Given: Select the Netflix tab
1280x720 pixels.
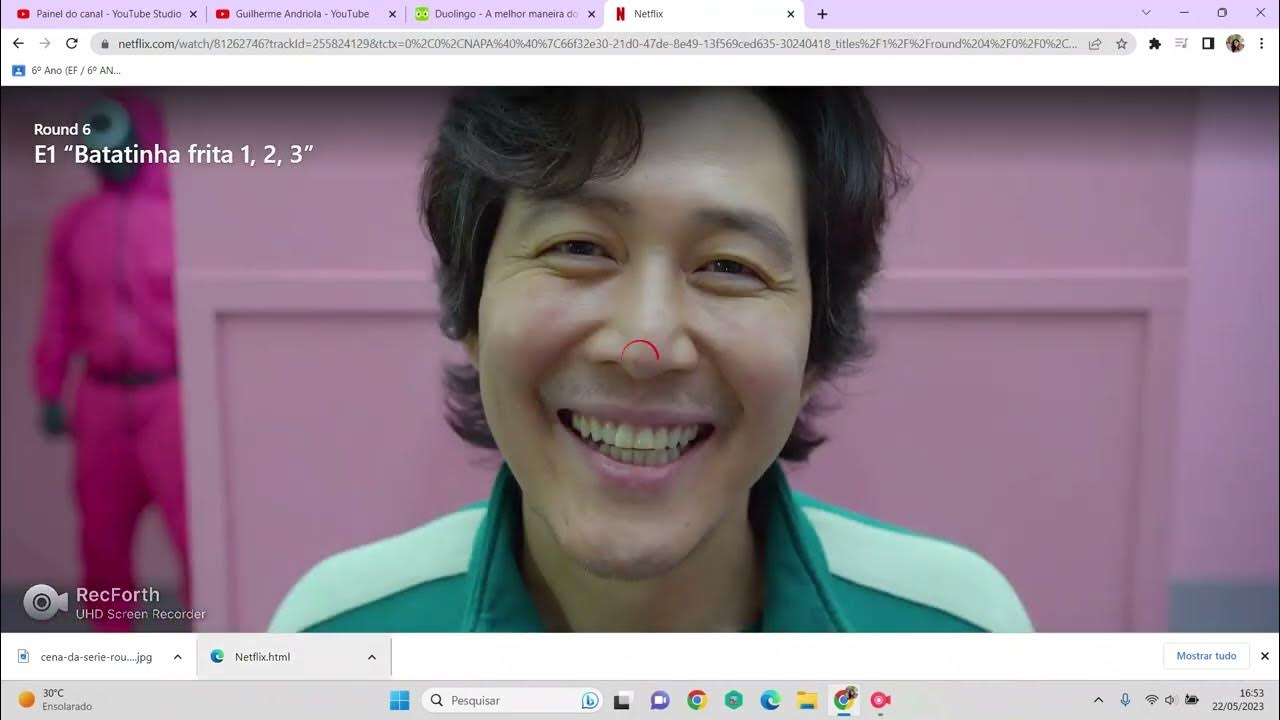Looking at the screenshot, I should tap(703, 14).
